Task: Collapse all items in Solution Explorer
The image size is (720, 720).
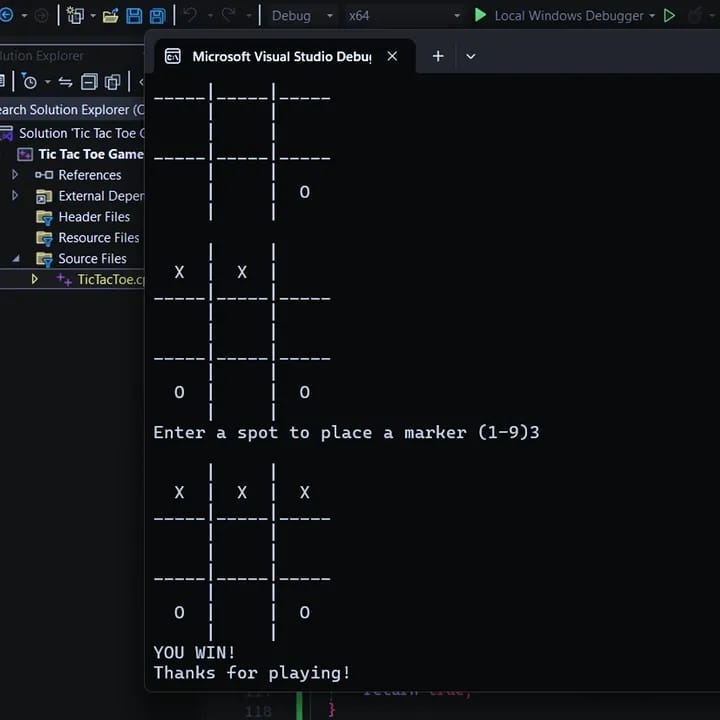Action: tap(89, 82)
